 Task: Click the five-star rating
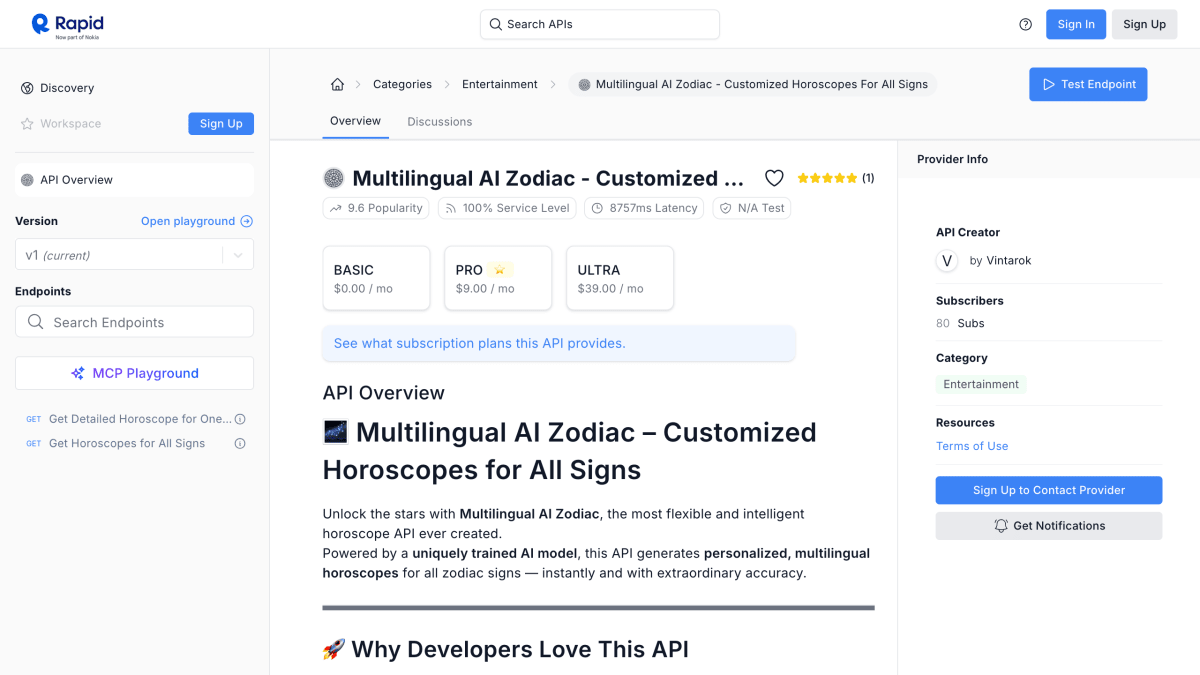click(827, 178)
